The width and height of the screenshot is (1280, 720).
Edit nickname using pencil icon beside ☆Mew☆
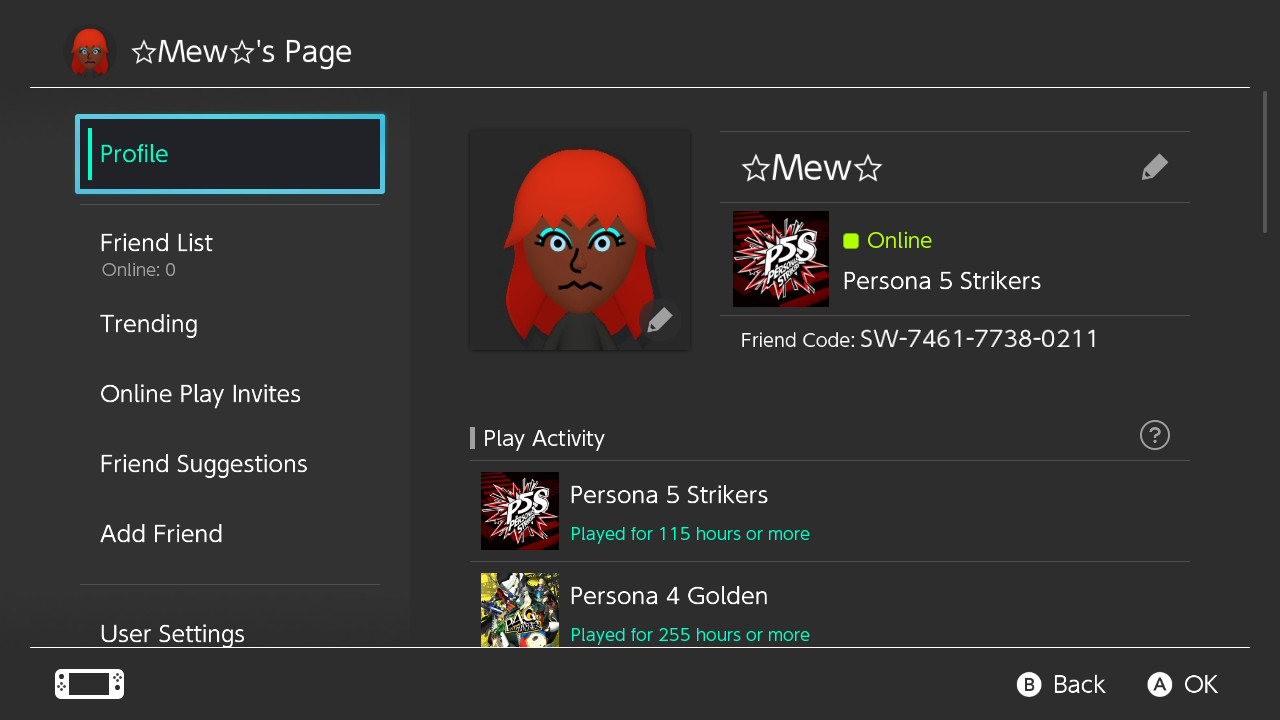1155,167
